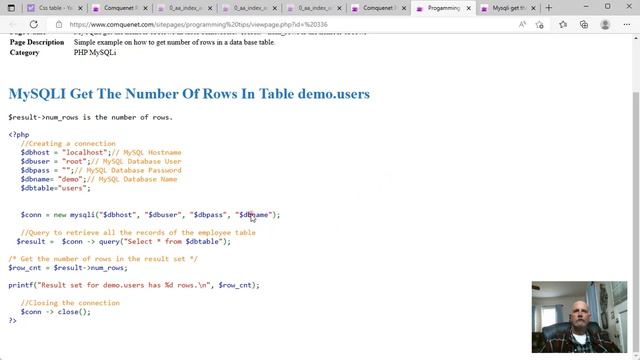Open the Favorites list

(563, 24)
